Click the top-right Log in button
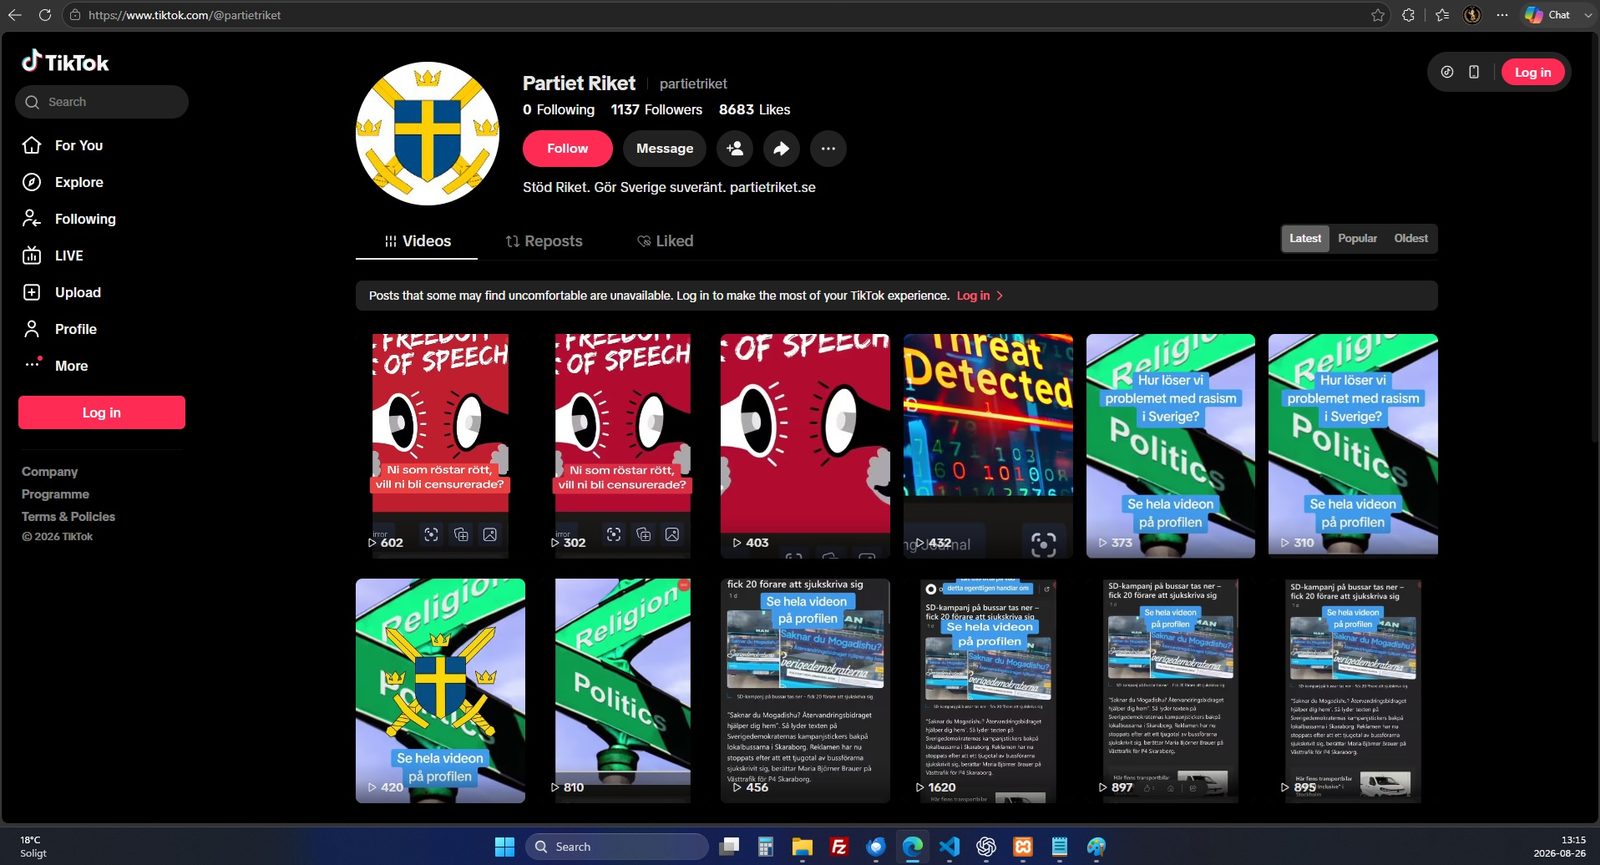The height and width of the screenshot is (865, 1600). (1532, 72)
